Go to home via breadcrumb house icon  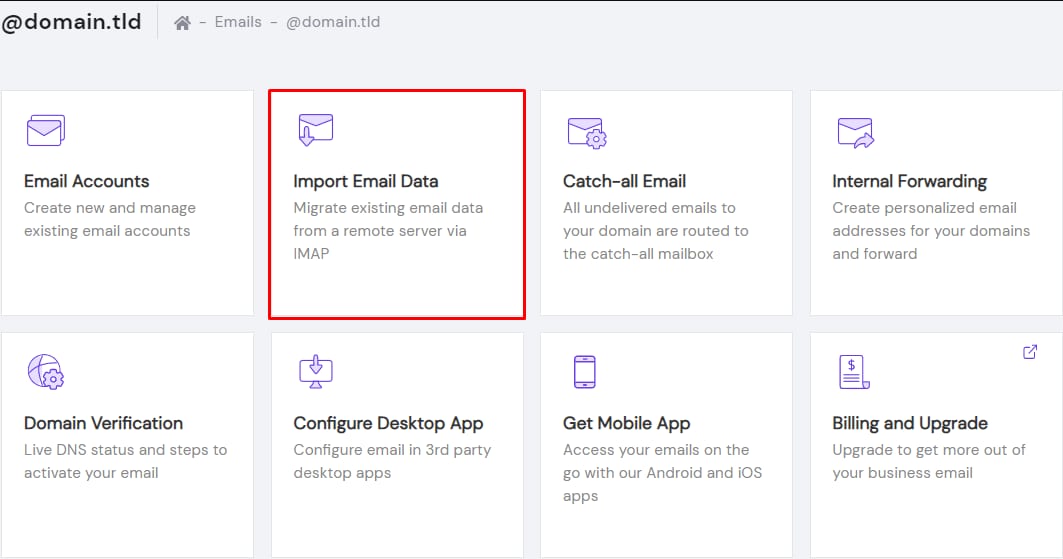182,22
